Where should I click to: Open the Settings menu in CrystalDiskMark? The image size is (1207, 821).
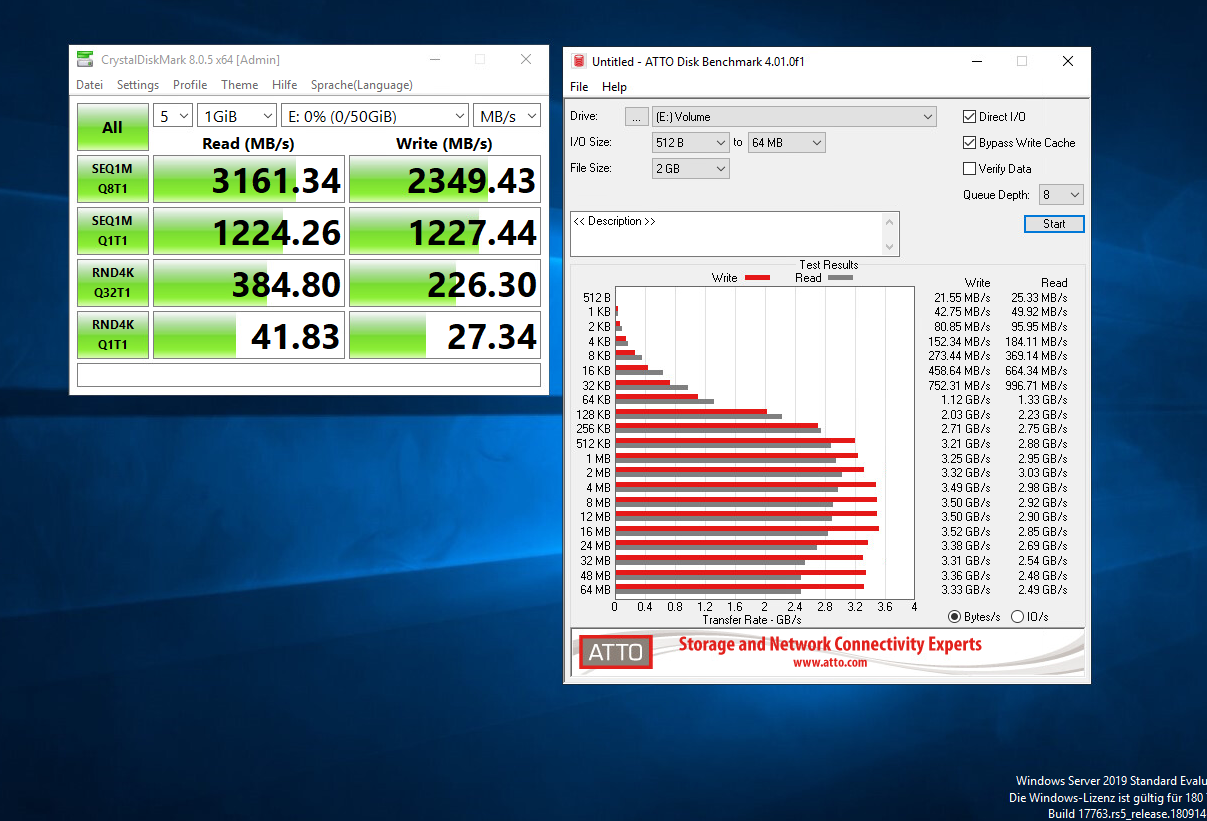(138, 85)
